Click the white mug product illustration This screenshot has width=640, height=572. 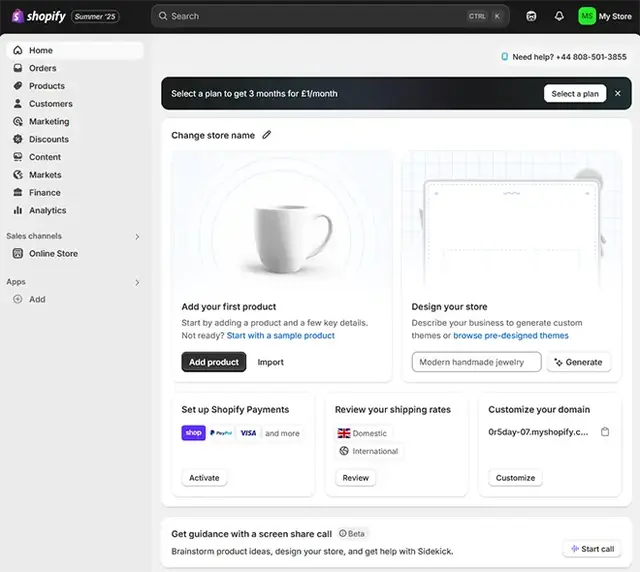292,239
